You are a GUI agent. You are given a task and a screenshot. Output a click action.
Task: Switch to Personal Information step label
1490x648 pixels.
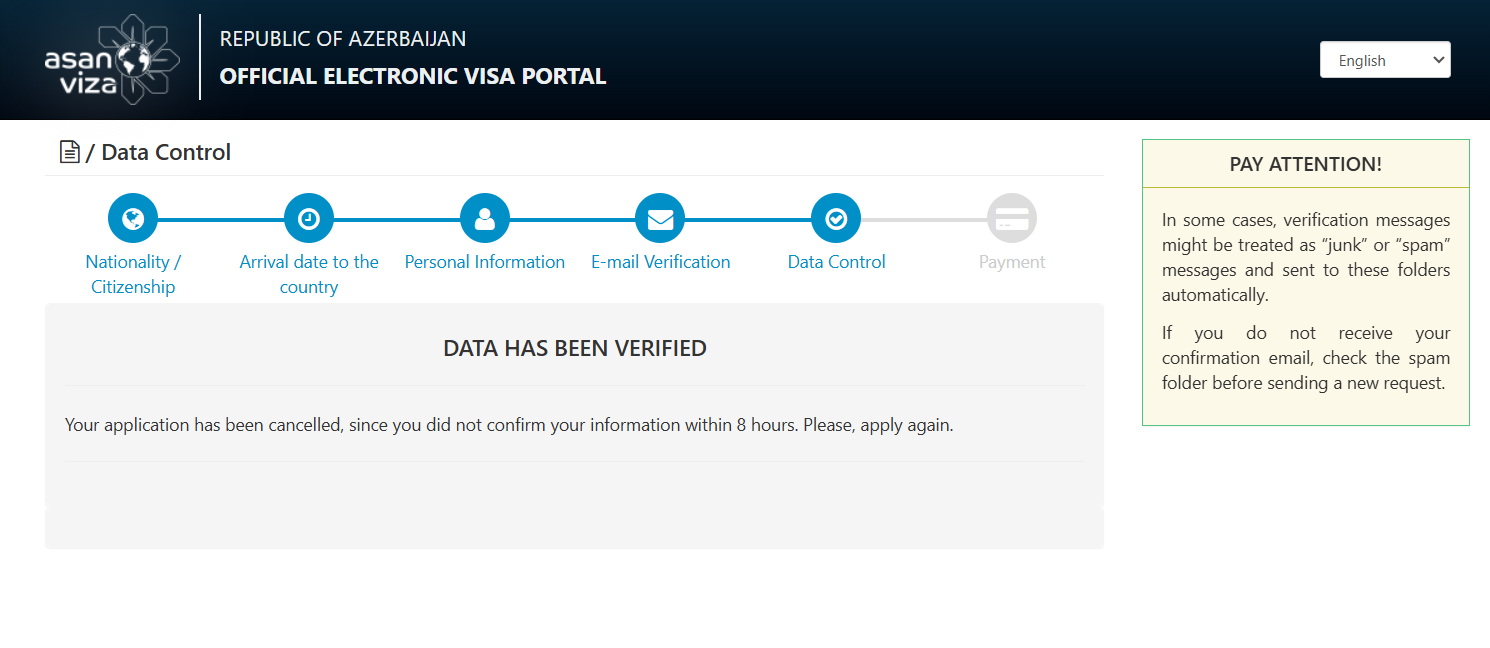click(x=485, y=262)
